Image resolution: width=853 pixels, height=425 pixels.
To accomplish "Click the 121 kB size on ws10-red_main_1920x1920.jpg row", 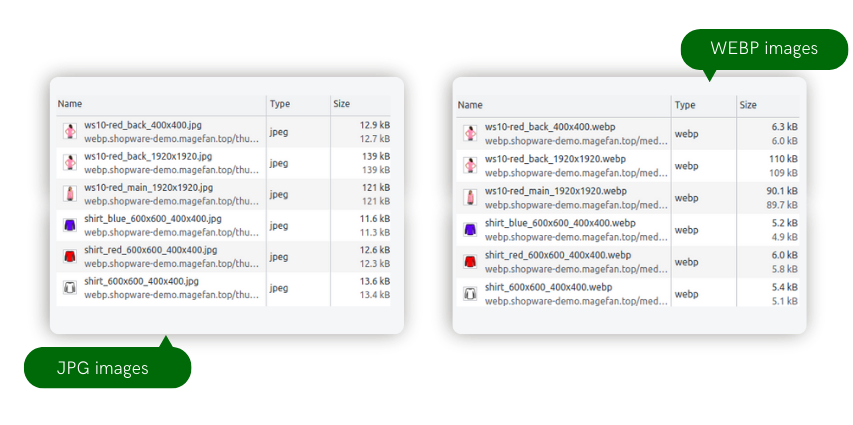I will coord(376,188).
